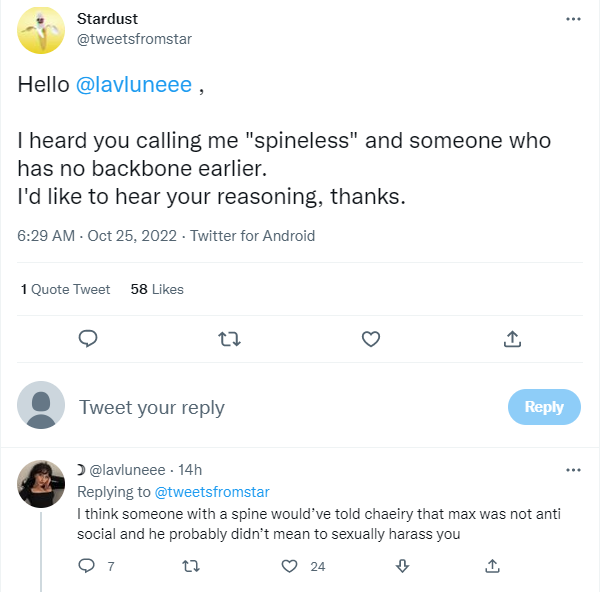601x592 pixels.
Task: Share lavluneee's reply
Action: click(492, 566)
